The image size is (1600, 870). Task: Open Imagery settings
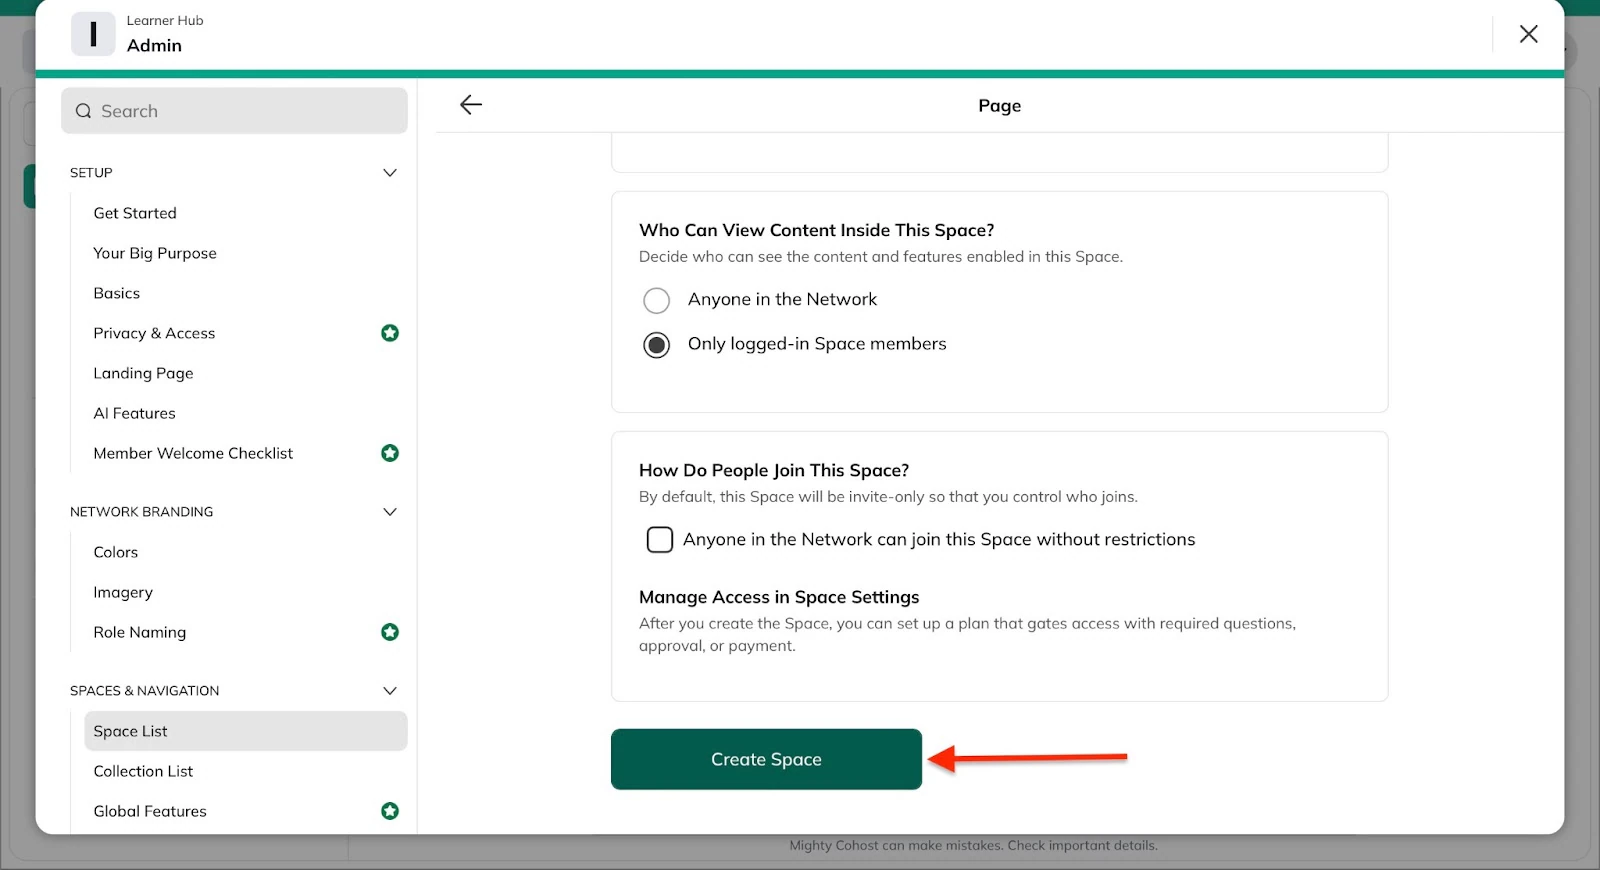click(123, 592)
